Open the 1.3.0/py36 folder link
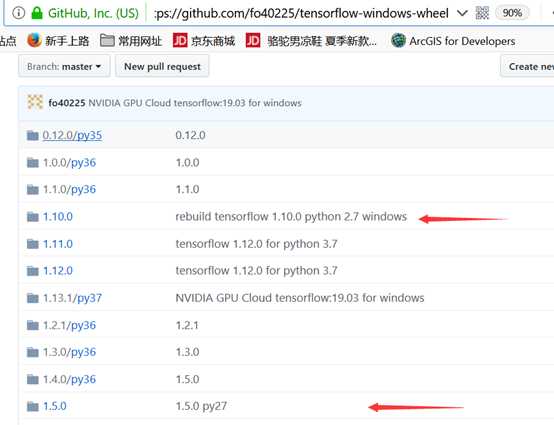 tap(69, 352)
